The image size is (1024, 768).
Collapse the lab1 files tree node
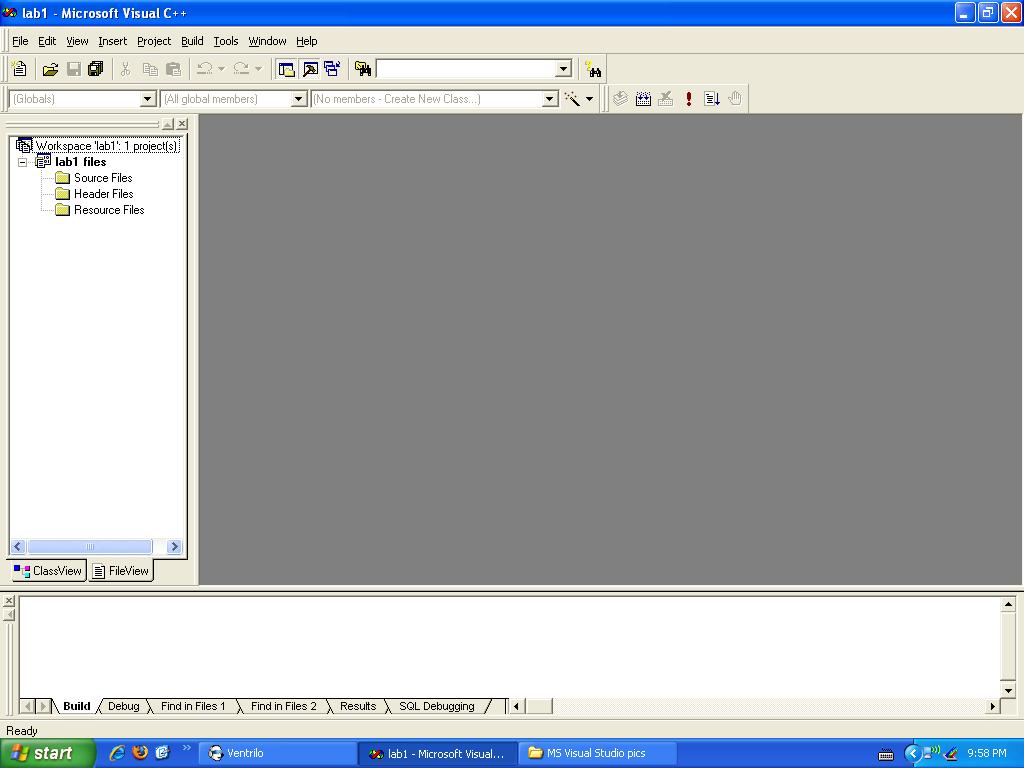(23, 162)
